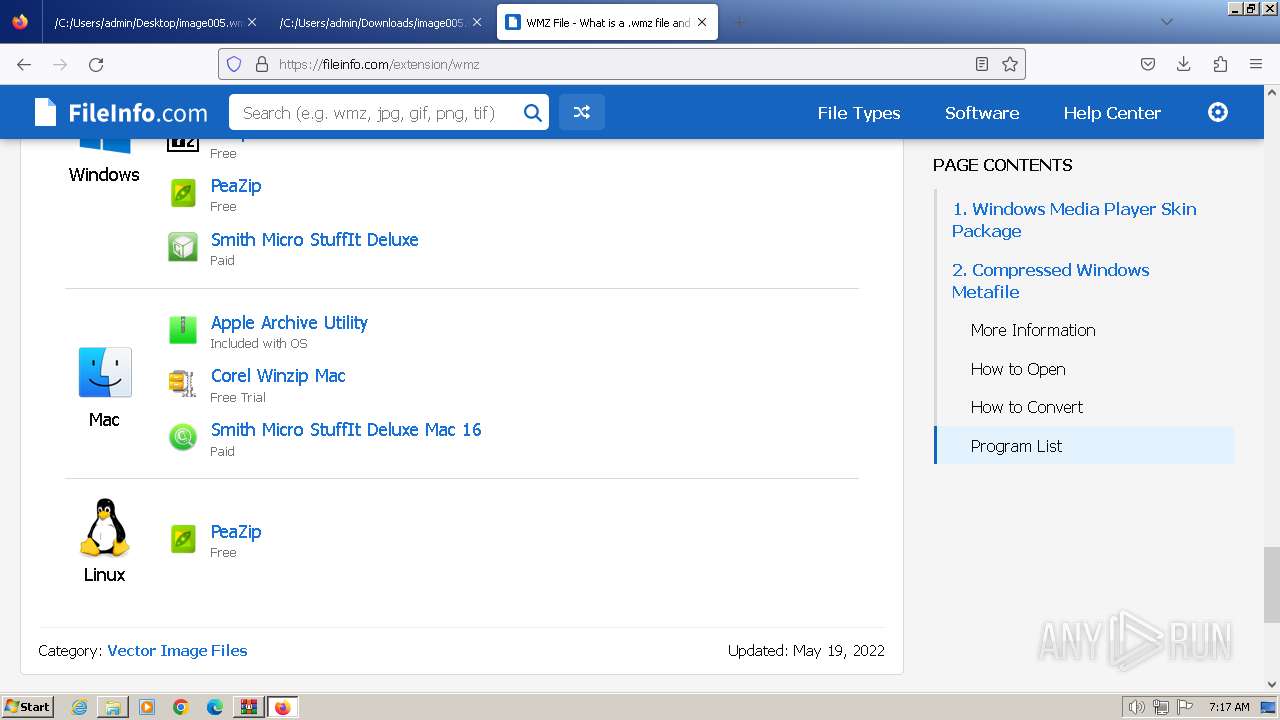Viewport: 1280px width, 720px height.
Task: Click the page vertical scrollbar thumb
Action: tap(1271, 584)
